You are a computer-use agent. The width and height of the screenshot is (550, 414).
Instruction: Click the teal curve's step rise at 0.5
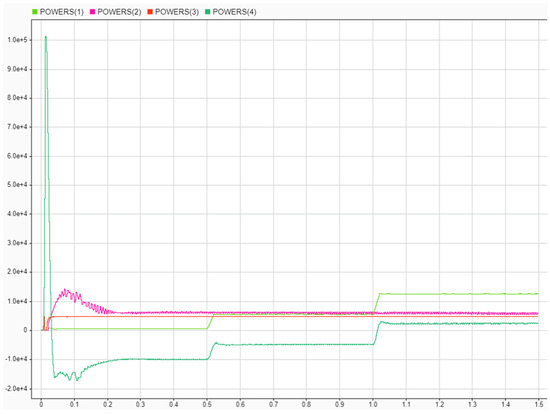click(x=212, y=351)
